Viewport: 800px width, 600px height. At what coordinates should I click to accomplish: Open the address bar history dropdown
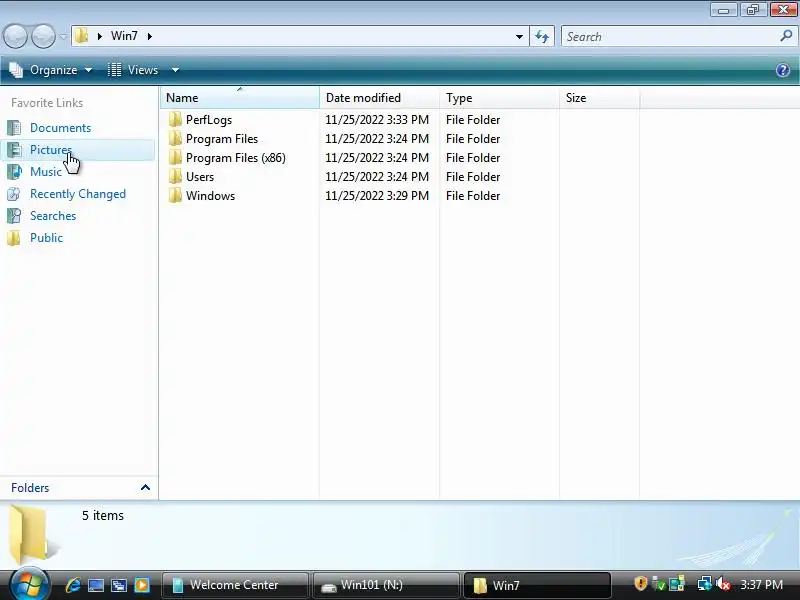coord(519,36)
